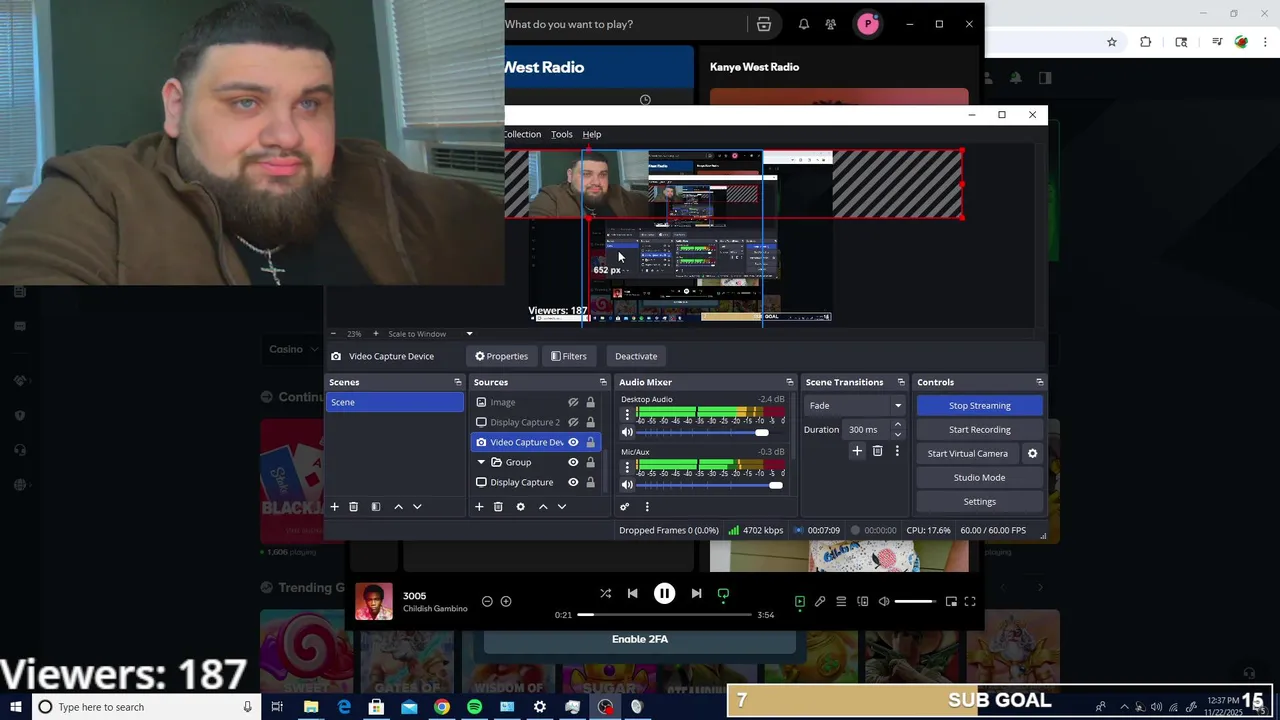Hide the Group source
The width and height of the screenshot is (1280, 720).
pyautogui.click(x=573, y=462)
